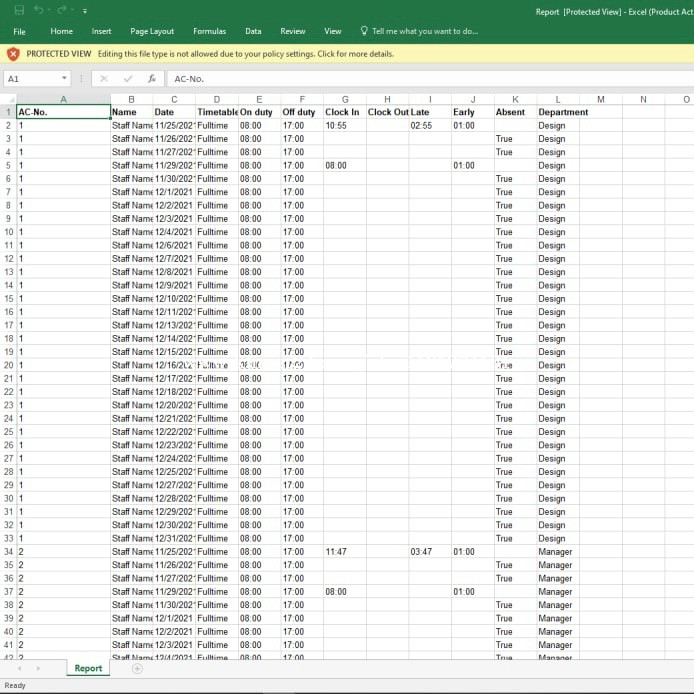Click the Redo arrow icon
The height and width of the screenshot is (694, 694).
click(x=63, y=11)
